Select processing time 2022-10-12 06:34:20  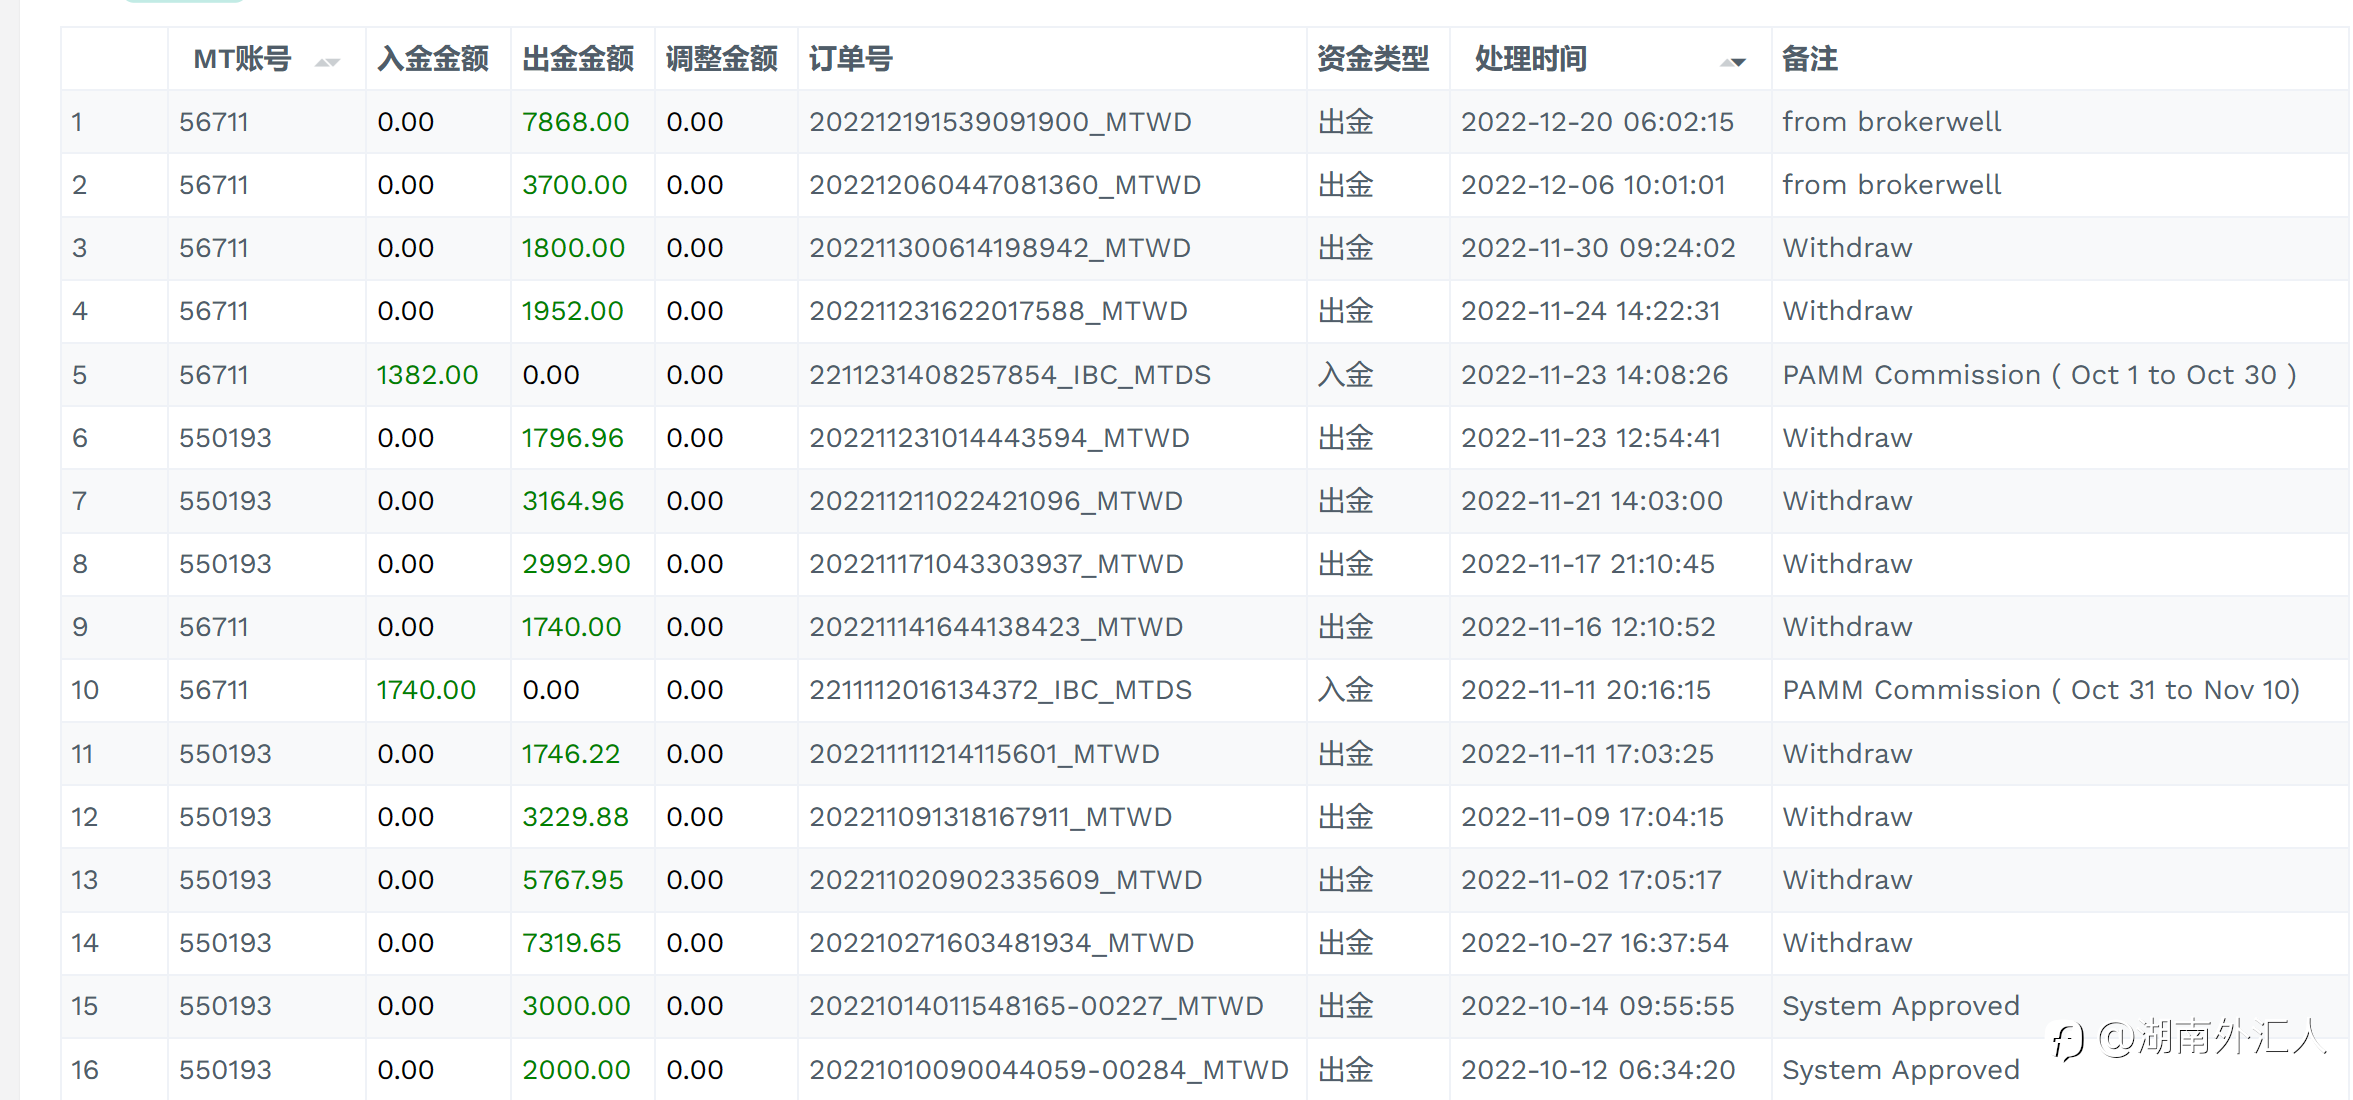point(1598,1070)
